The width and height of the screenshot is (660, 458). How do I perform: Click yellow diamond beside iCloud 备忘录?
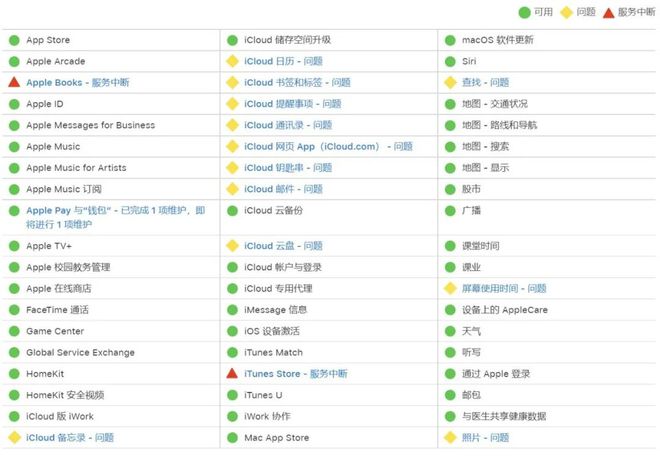(14, 438)
